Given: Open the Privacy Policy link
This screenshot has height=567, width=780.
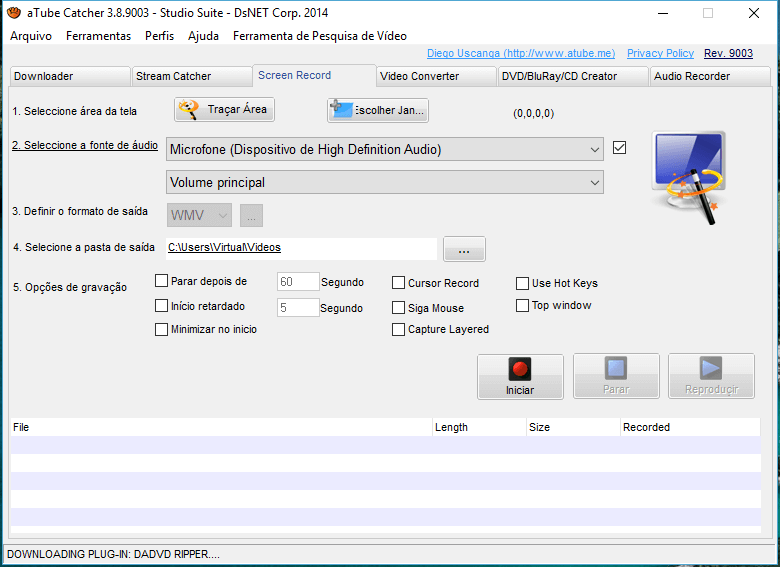Looking at the screenshot, I should click(x=660, y=53).
